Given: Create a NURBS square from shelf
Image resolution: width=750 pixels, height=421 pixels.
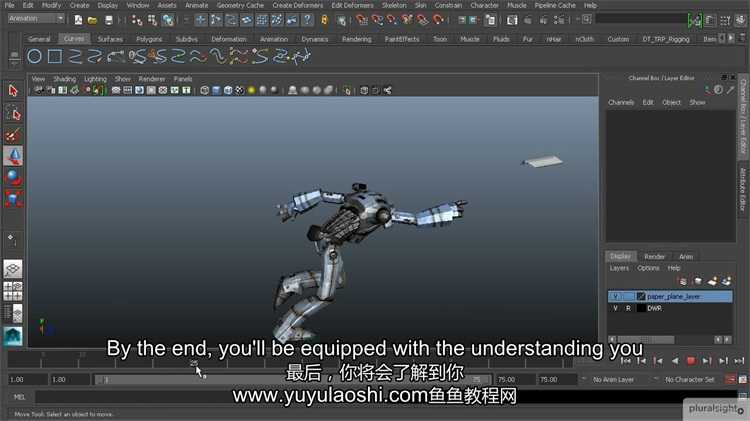Looking at the screenshot, I should pos(55,56).
